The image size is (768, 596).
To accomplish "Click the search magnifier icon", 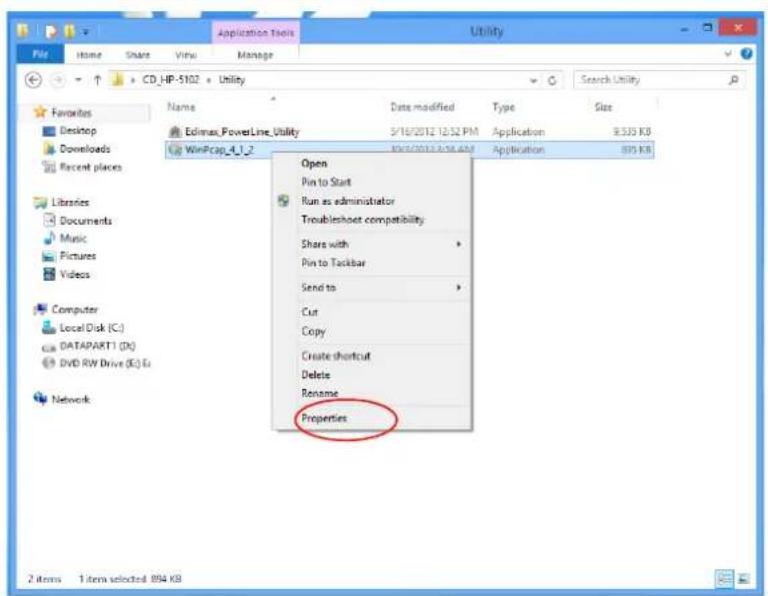I will click(734, 80).
